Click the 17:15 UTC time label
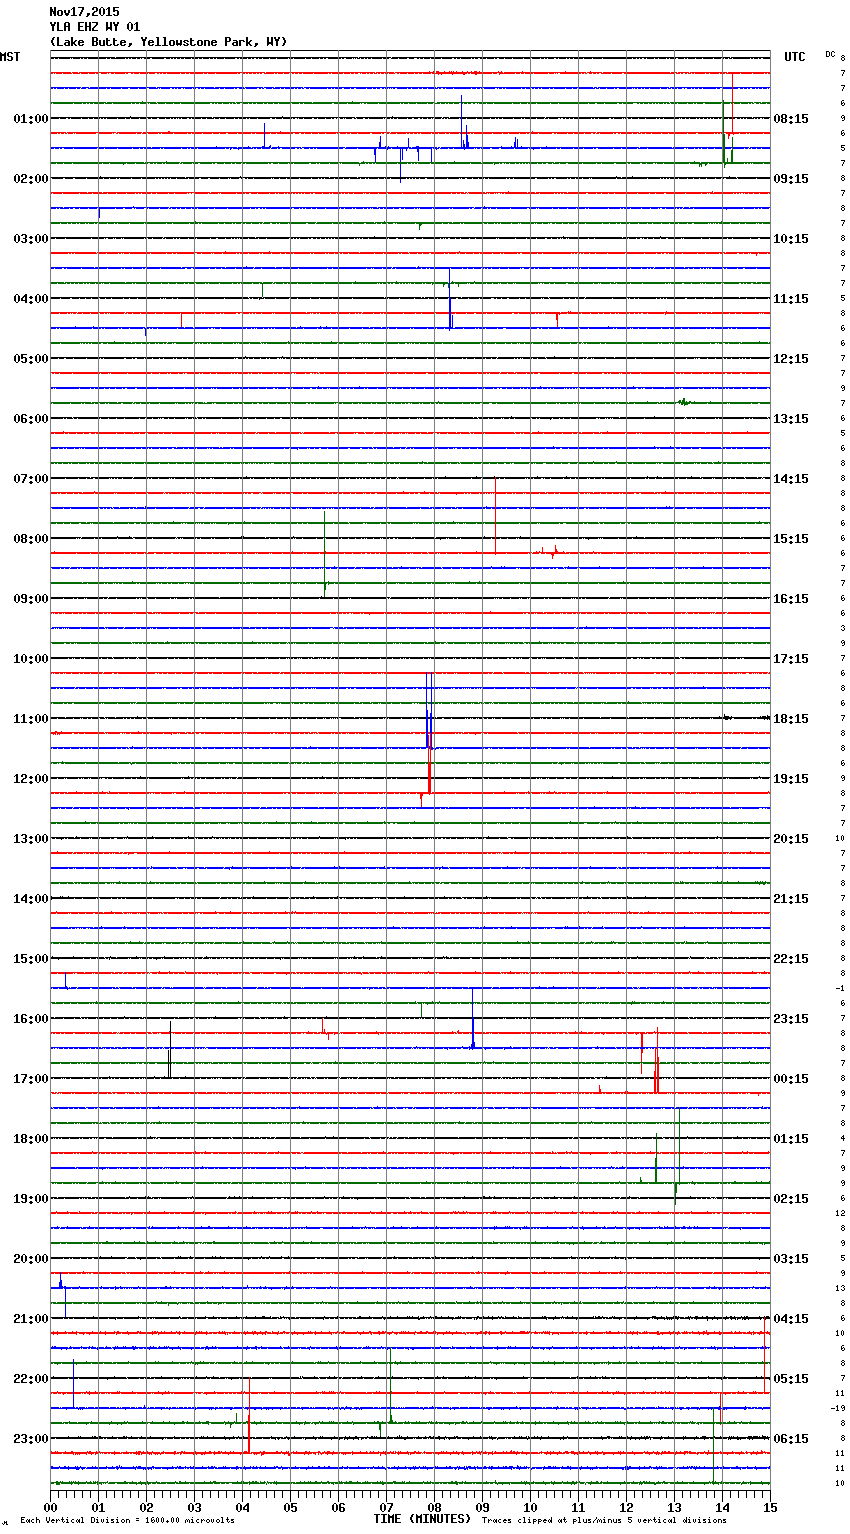 [791, 659]
